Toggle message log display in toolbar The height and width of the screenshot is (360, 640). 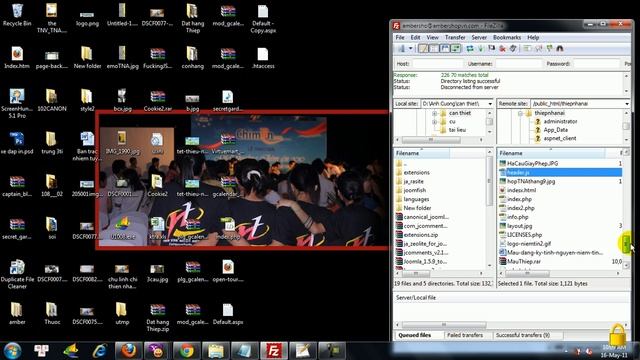pos(423,49)
